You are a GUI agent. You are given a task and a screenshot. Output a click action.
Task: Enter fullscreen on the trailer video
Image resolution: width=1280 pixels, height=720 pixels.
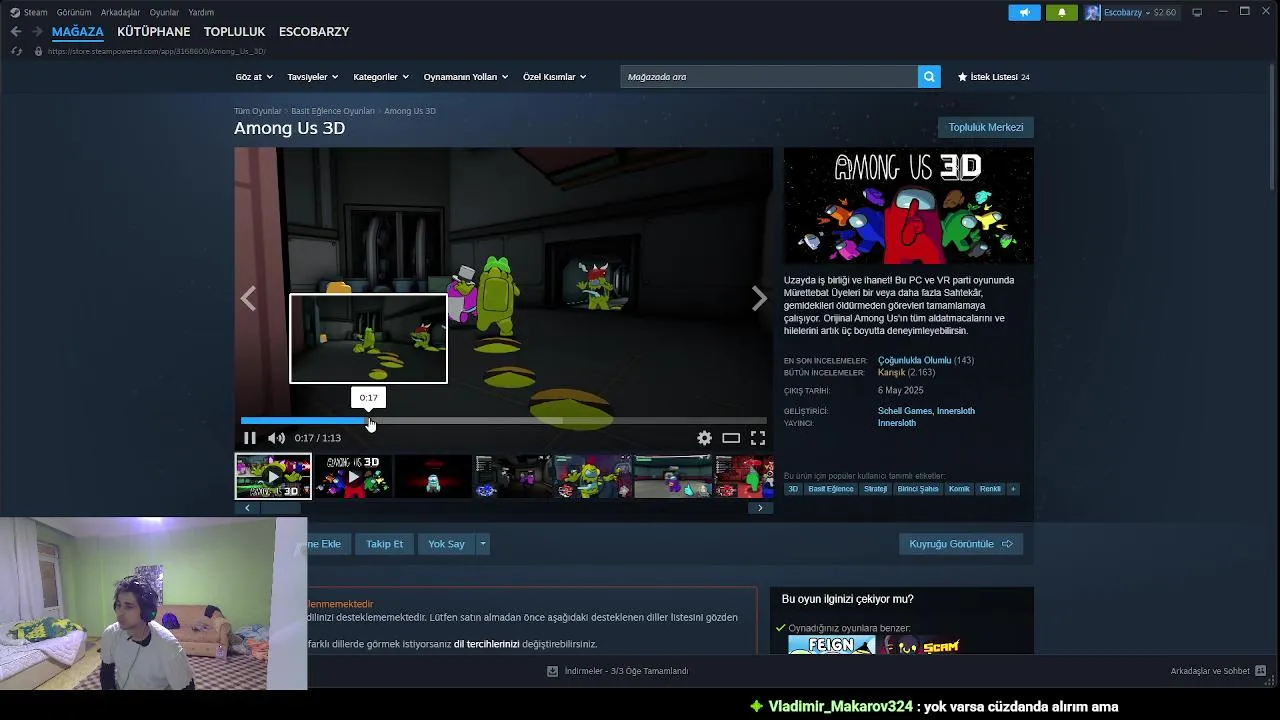click(x=758, y=438)
